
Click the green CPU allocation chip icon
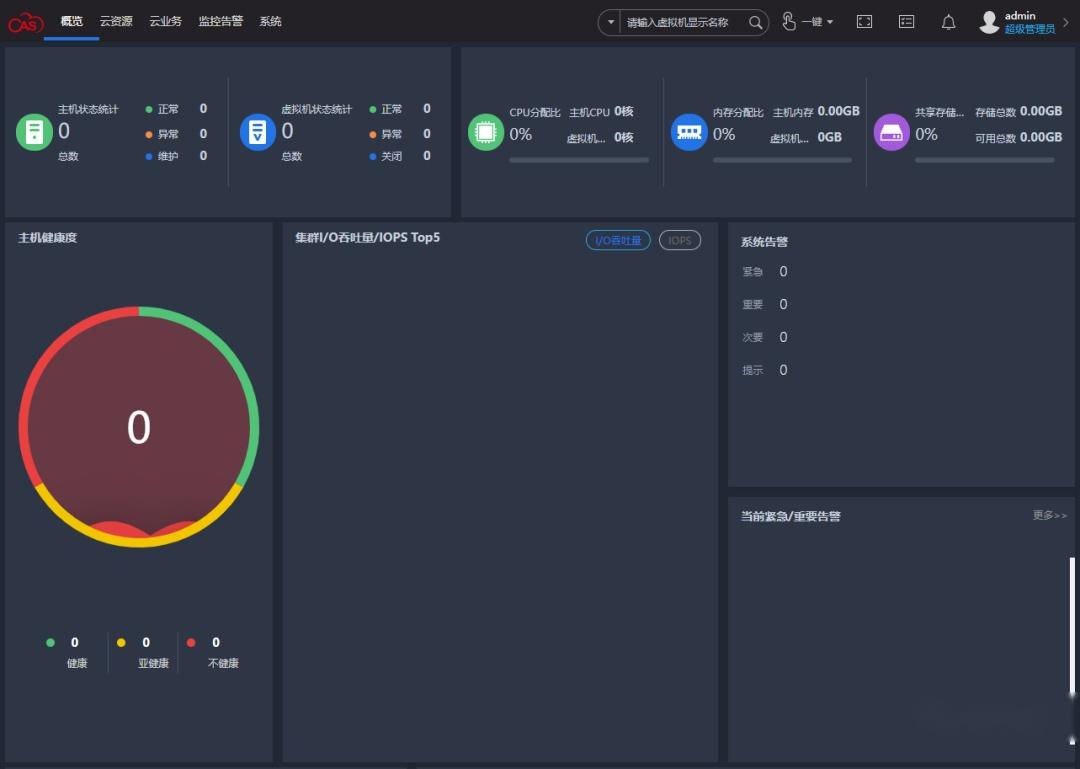point(486,132)
